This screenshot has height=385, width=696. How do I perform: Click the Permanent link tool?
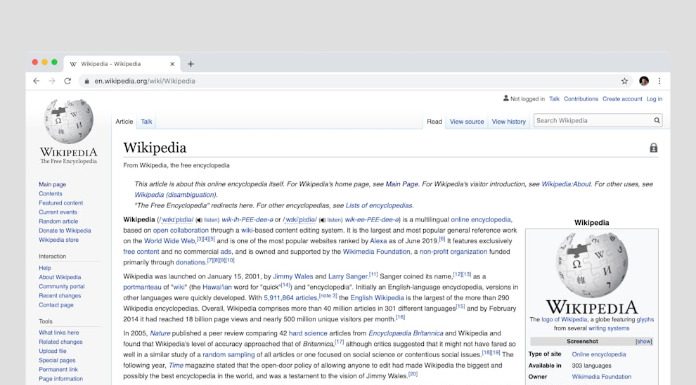tap(58, 369)
